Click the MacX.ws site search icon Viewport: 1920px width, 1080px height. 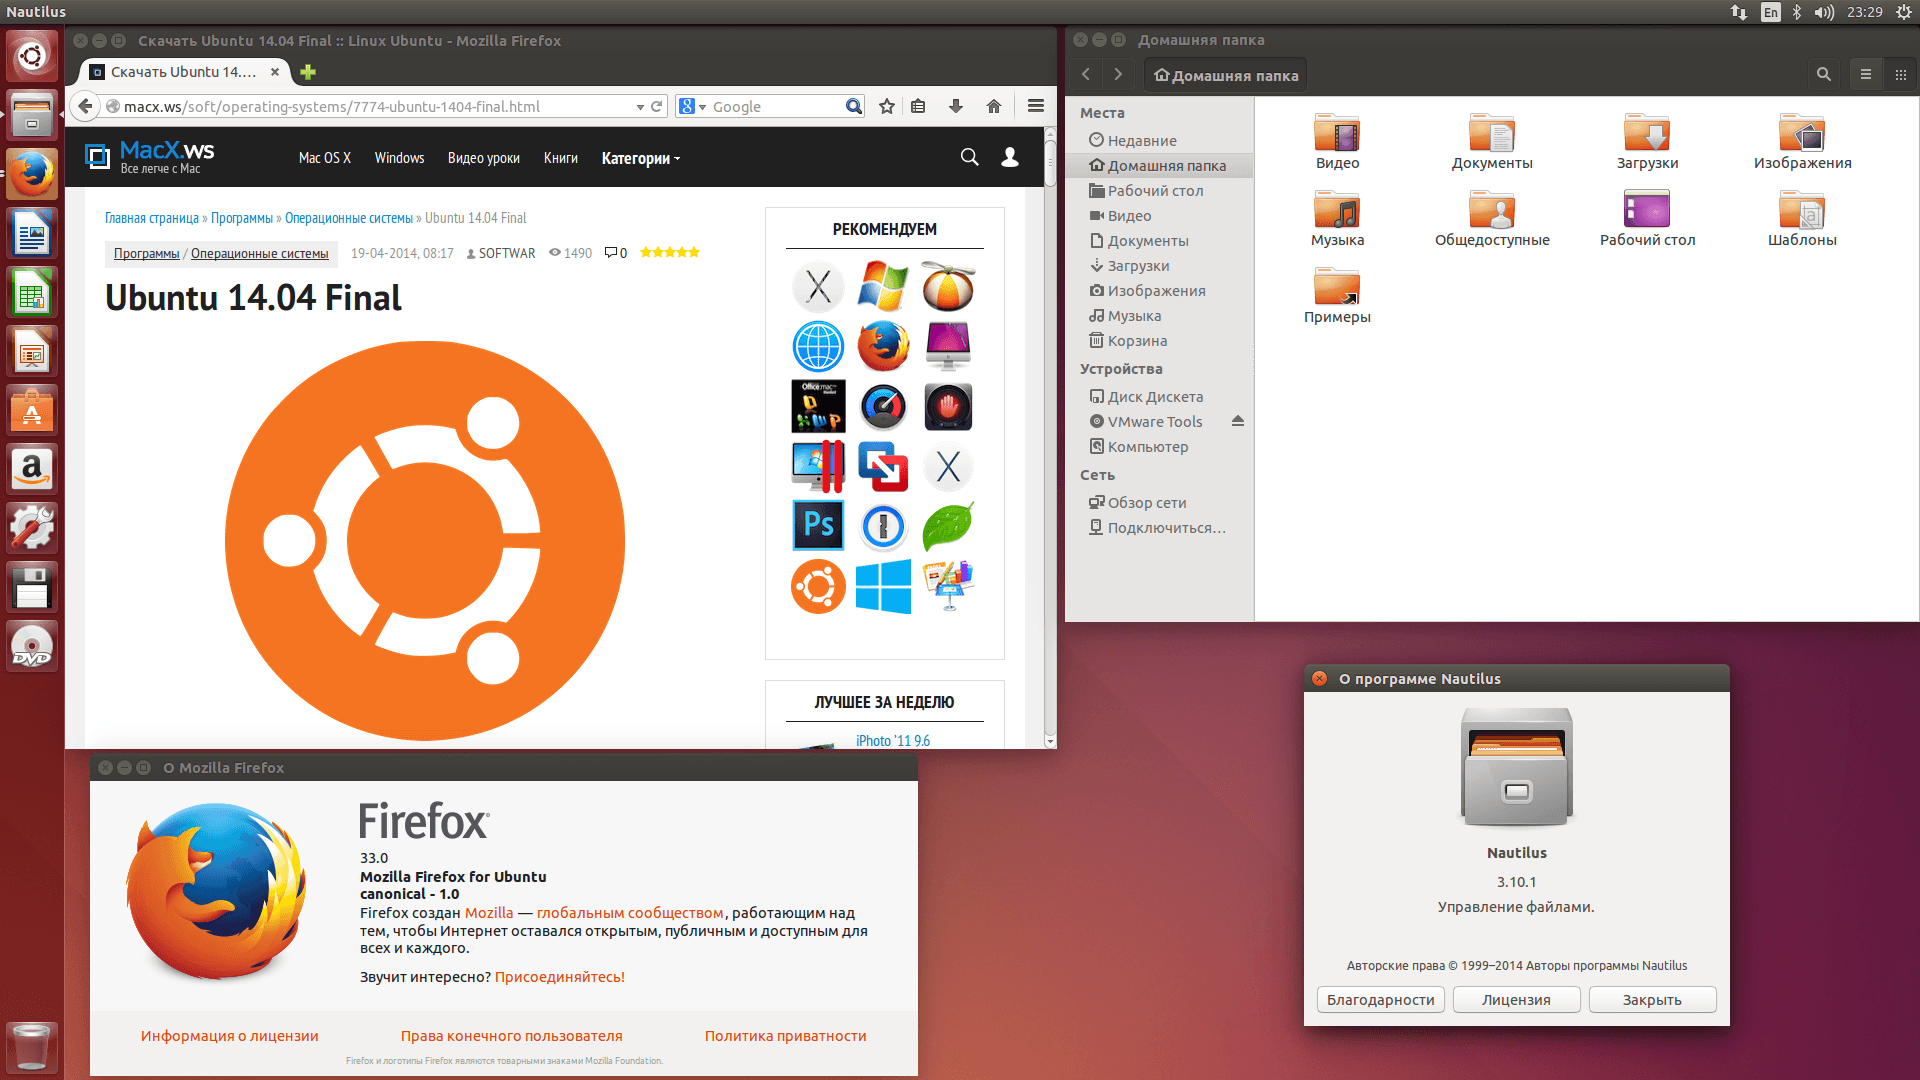(969, 157)
